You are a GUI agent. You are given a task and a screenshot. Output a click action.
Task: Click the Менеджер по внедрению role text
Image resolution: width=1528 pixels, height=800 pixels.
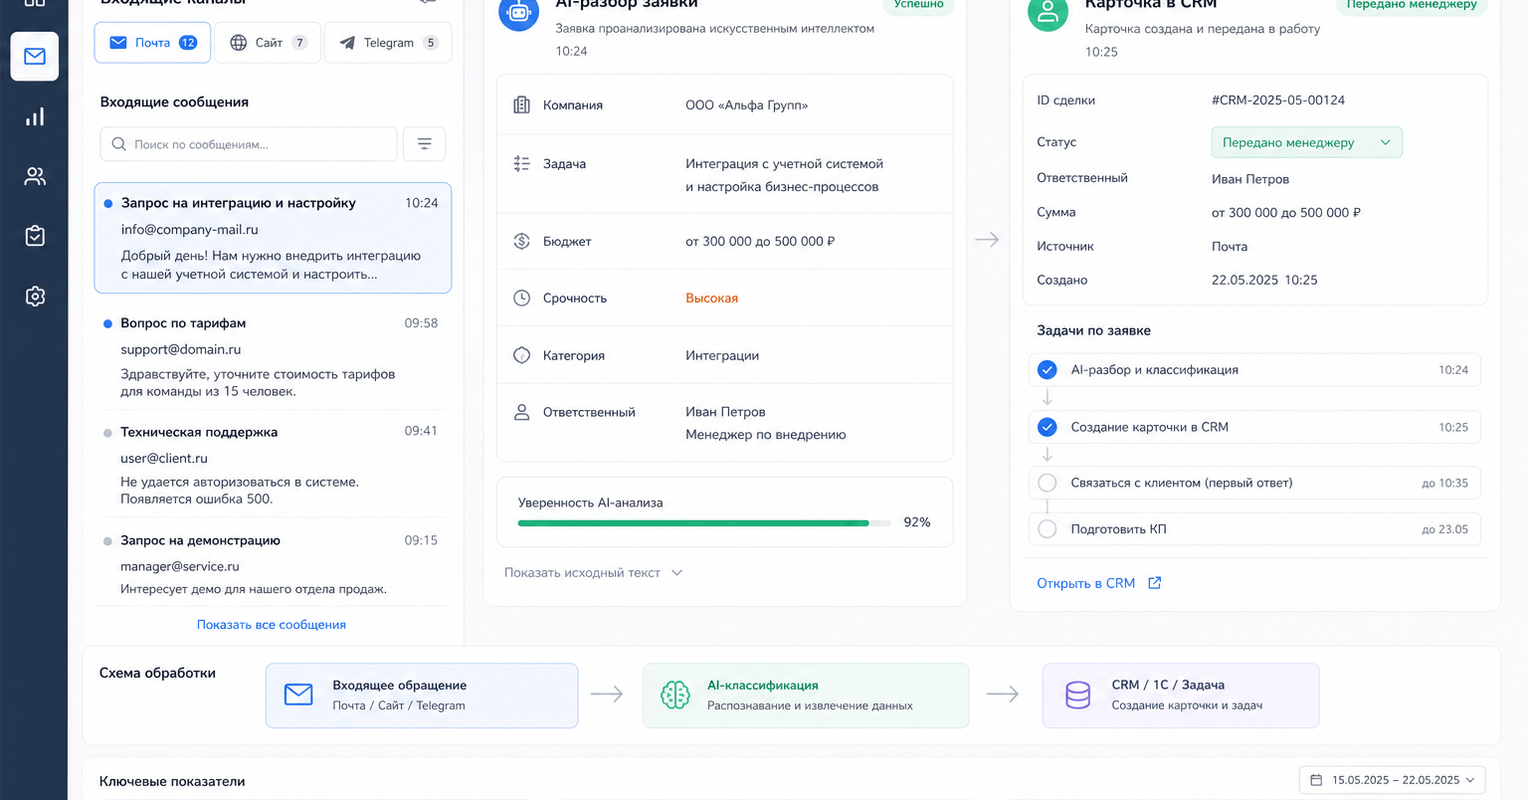pos(766,435)
